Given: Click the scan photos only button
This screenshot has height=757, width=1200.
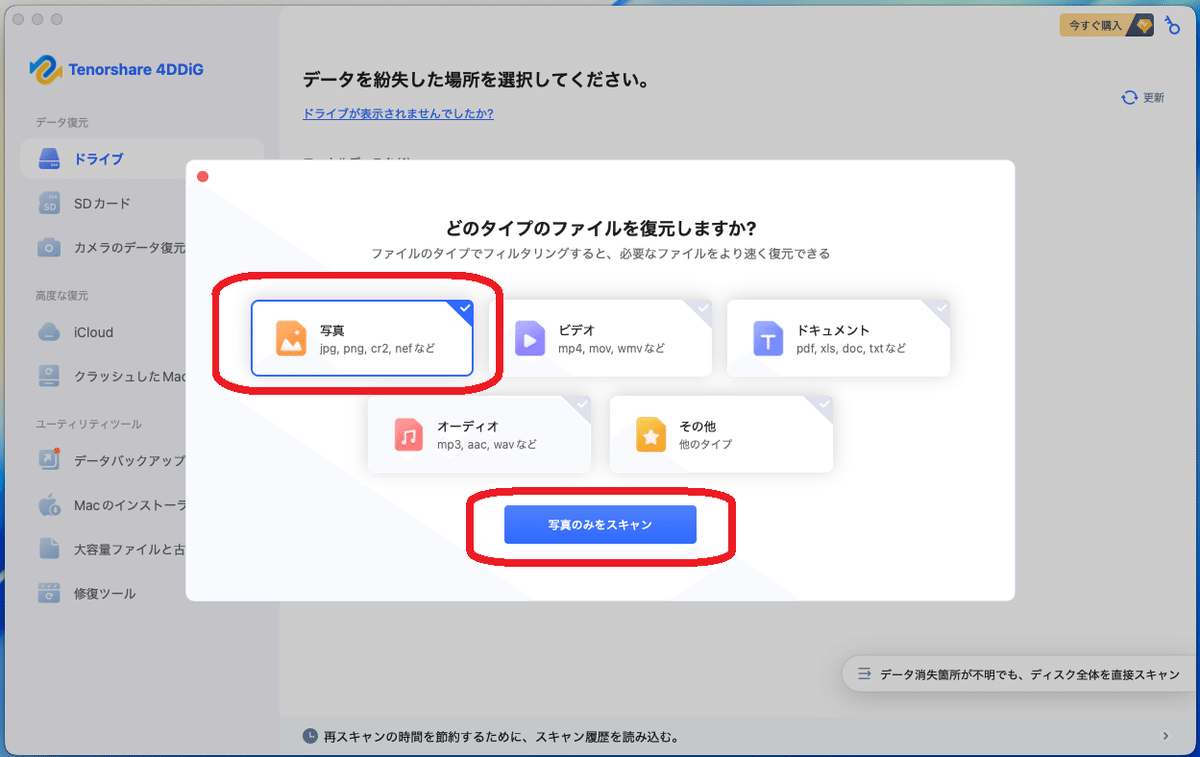Looking at the screenshot, I should pos(600,524).
